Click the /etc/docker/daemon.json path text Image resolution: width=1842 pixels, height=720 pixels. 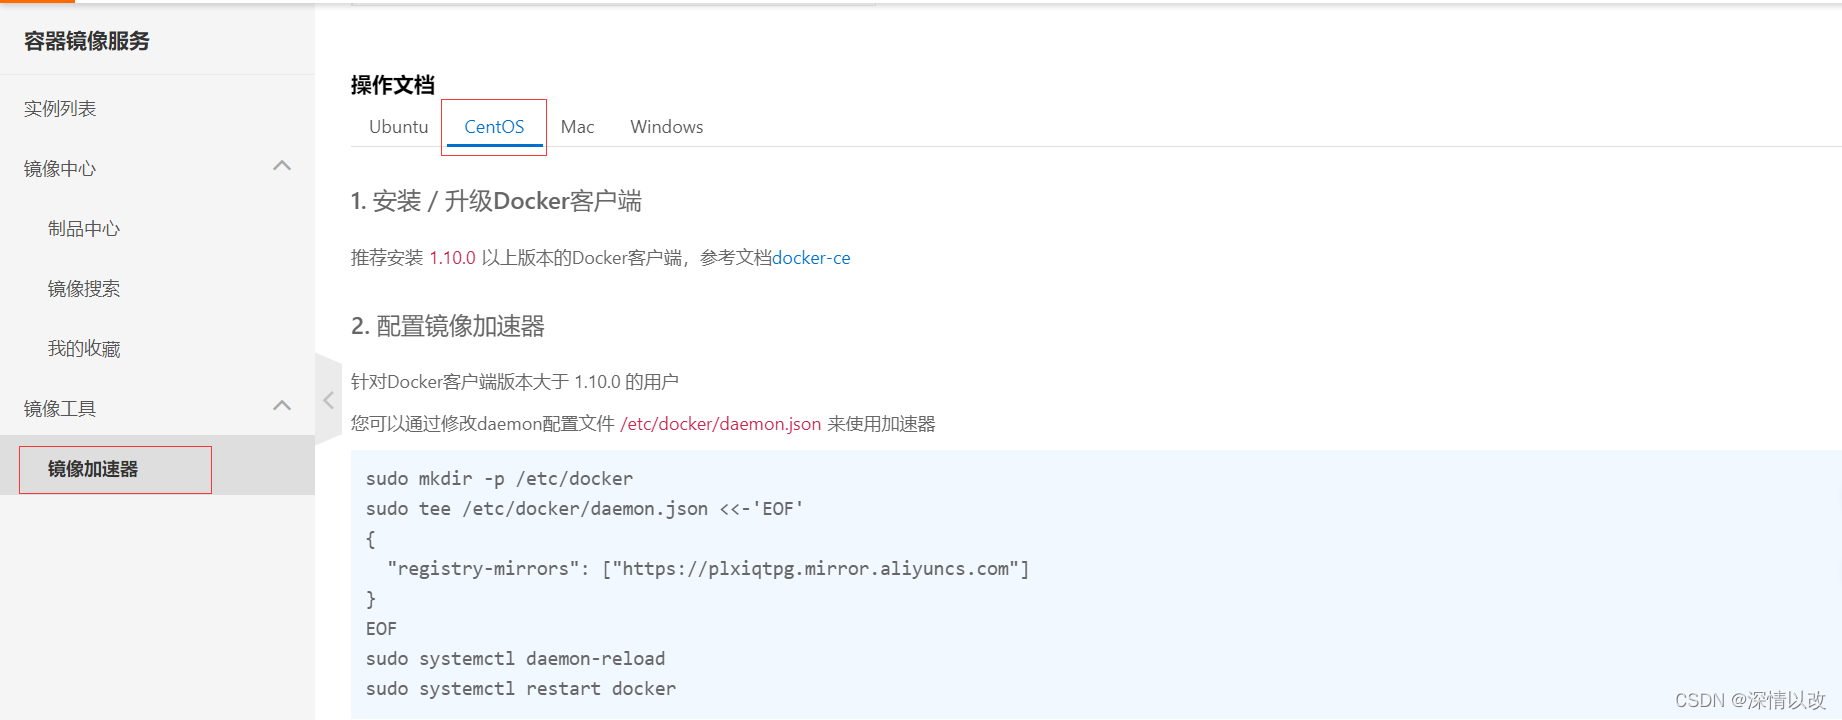(720, 424)
